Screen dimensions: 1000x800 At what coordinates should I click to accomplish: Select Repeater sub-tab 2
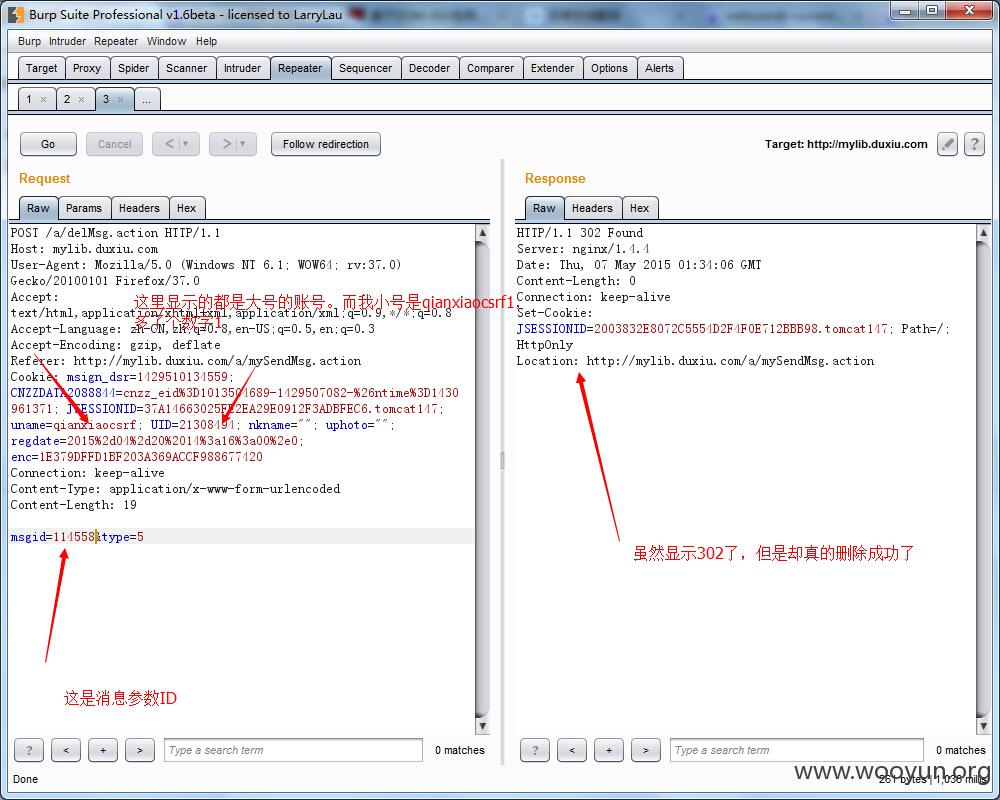pyautogui.click(x=67, y=100)
